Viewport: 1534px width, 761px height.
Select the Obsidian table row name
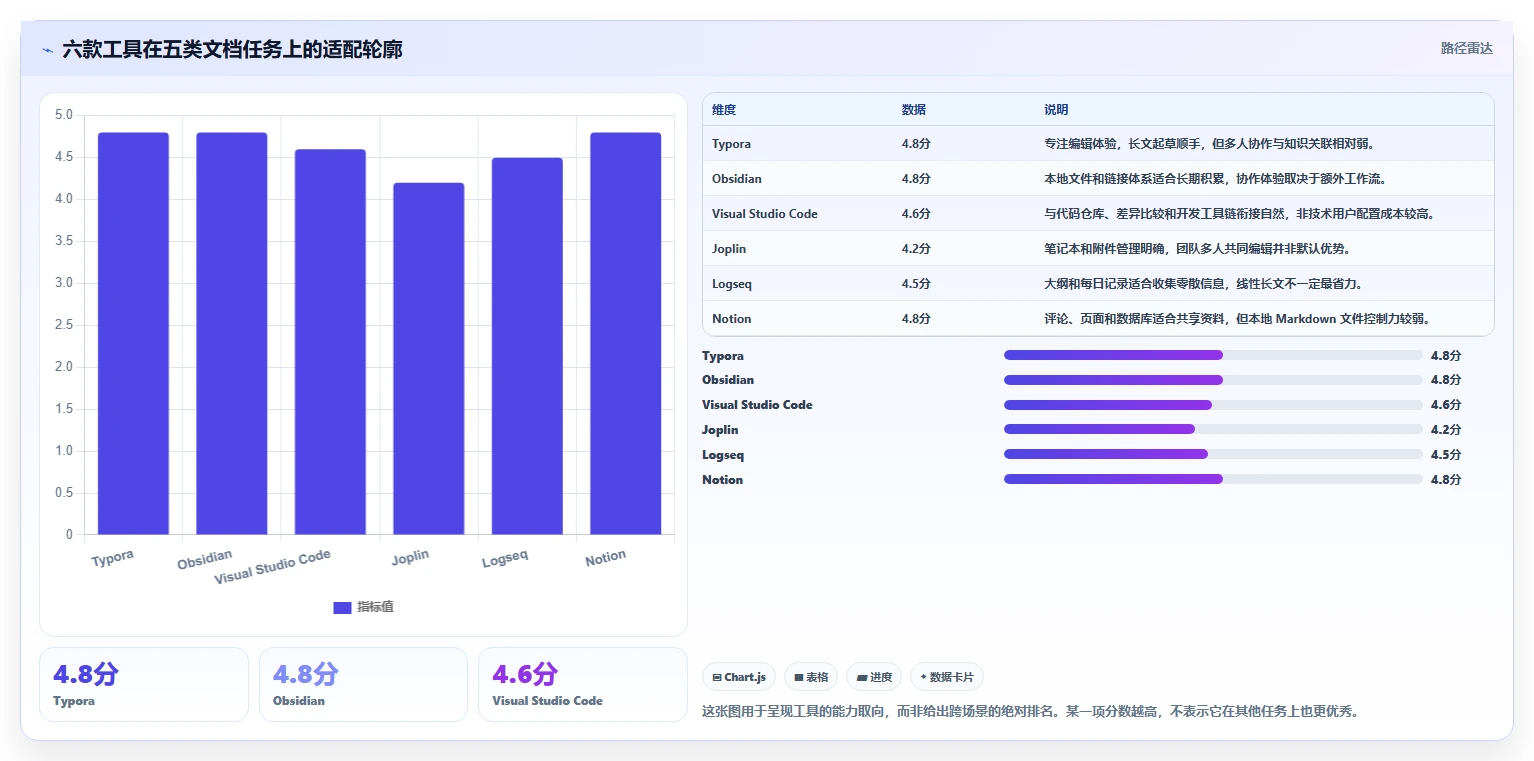(x=736, y=179)
